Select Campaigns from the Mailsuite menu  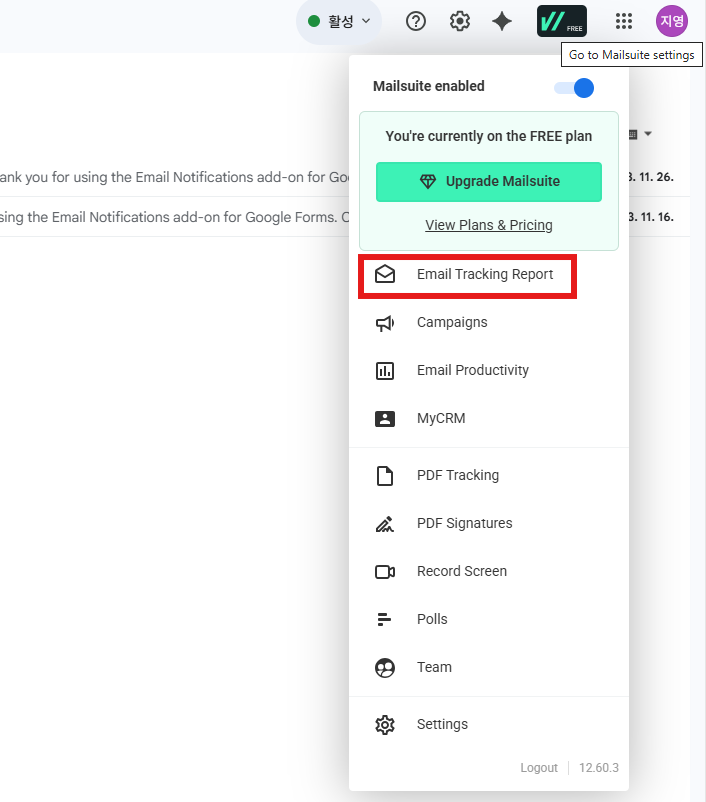489,323
